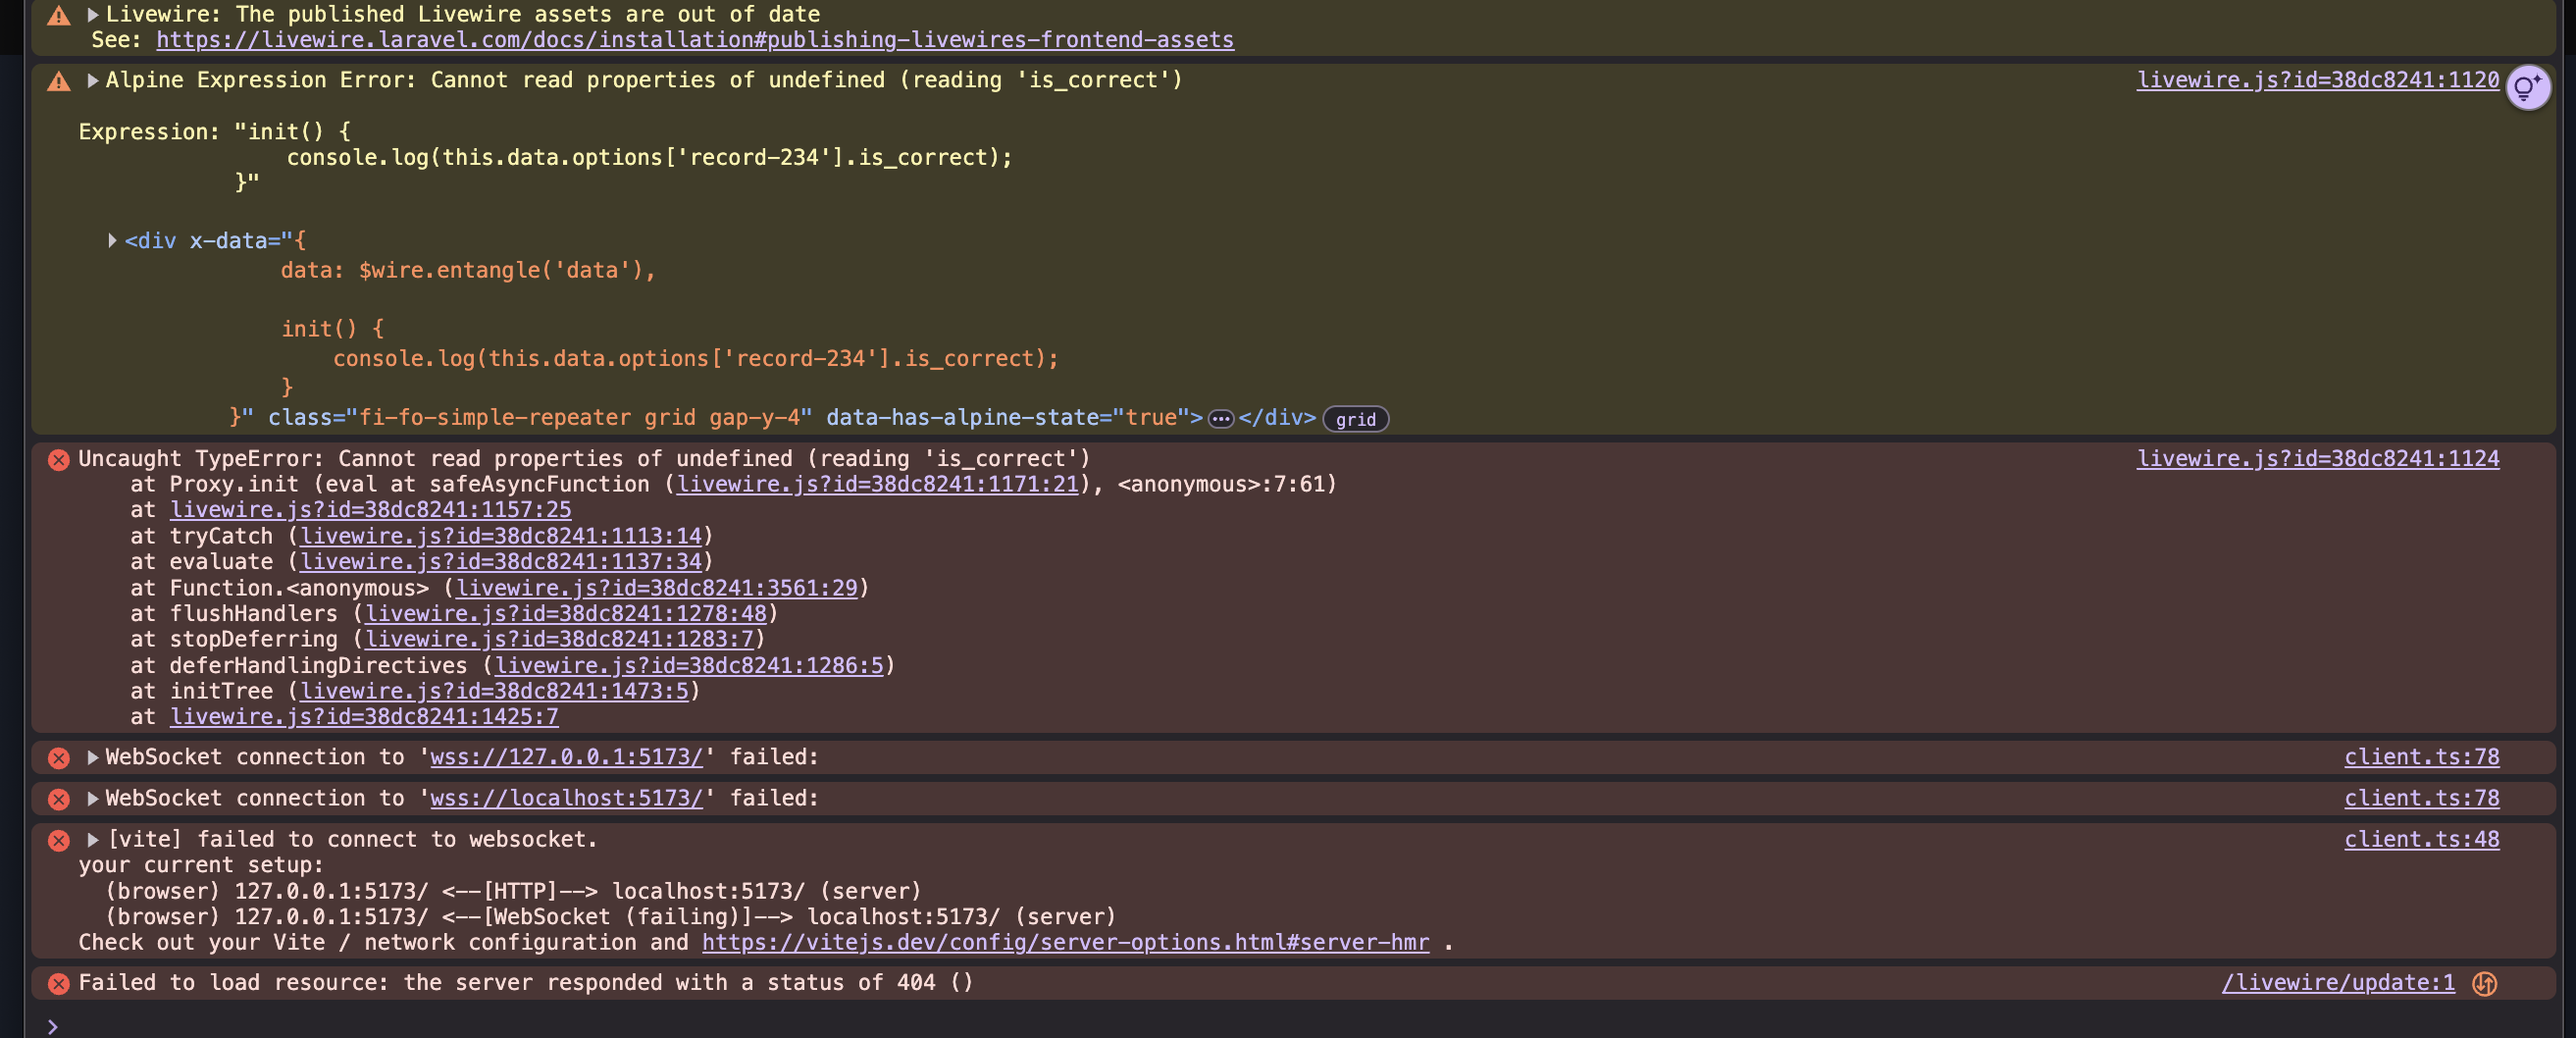Click the error icon of the 404 resource message
This screenshot has height=1038, width=2576.
pos(59,984)
